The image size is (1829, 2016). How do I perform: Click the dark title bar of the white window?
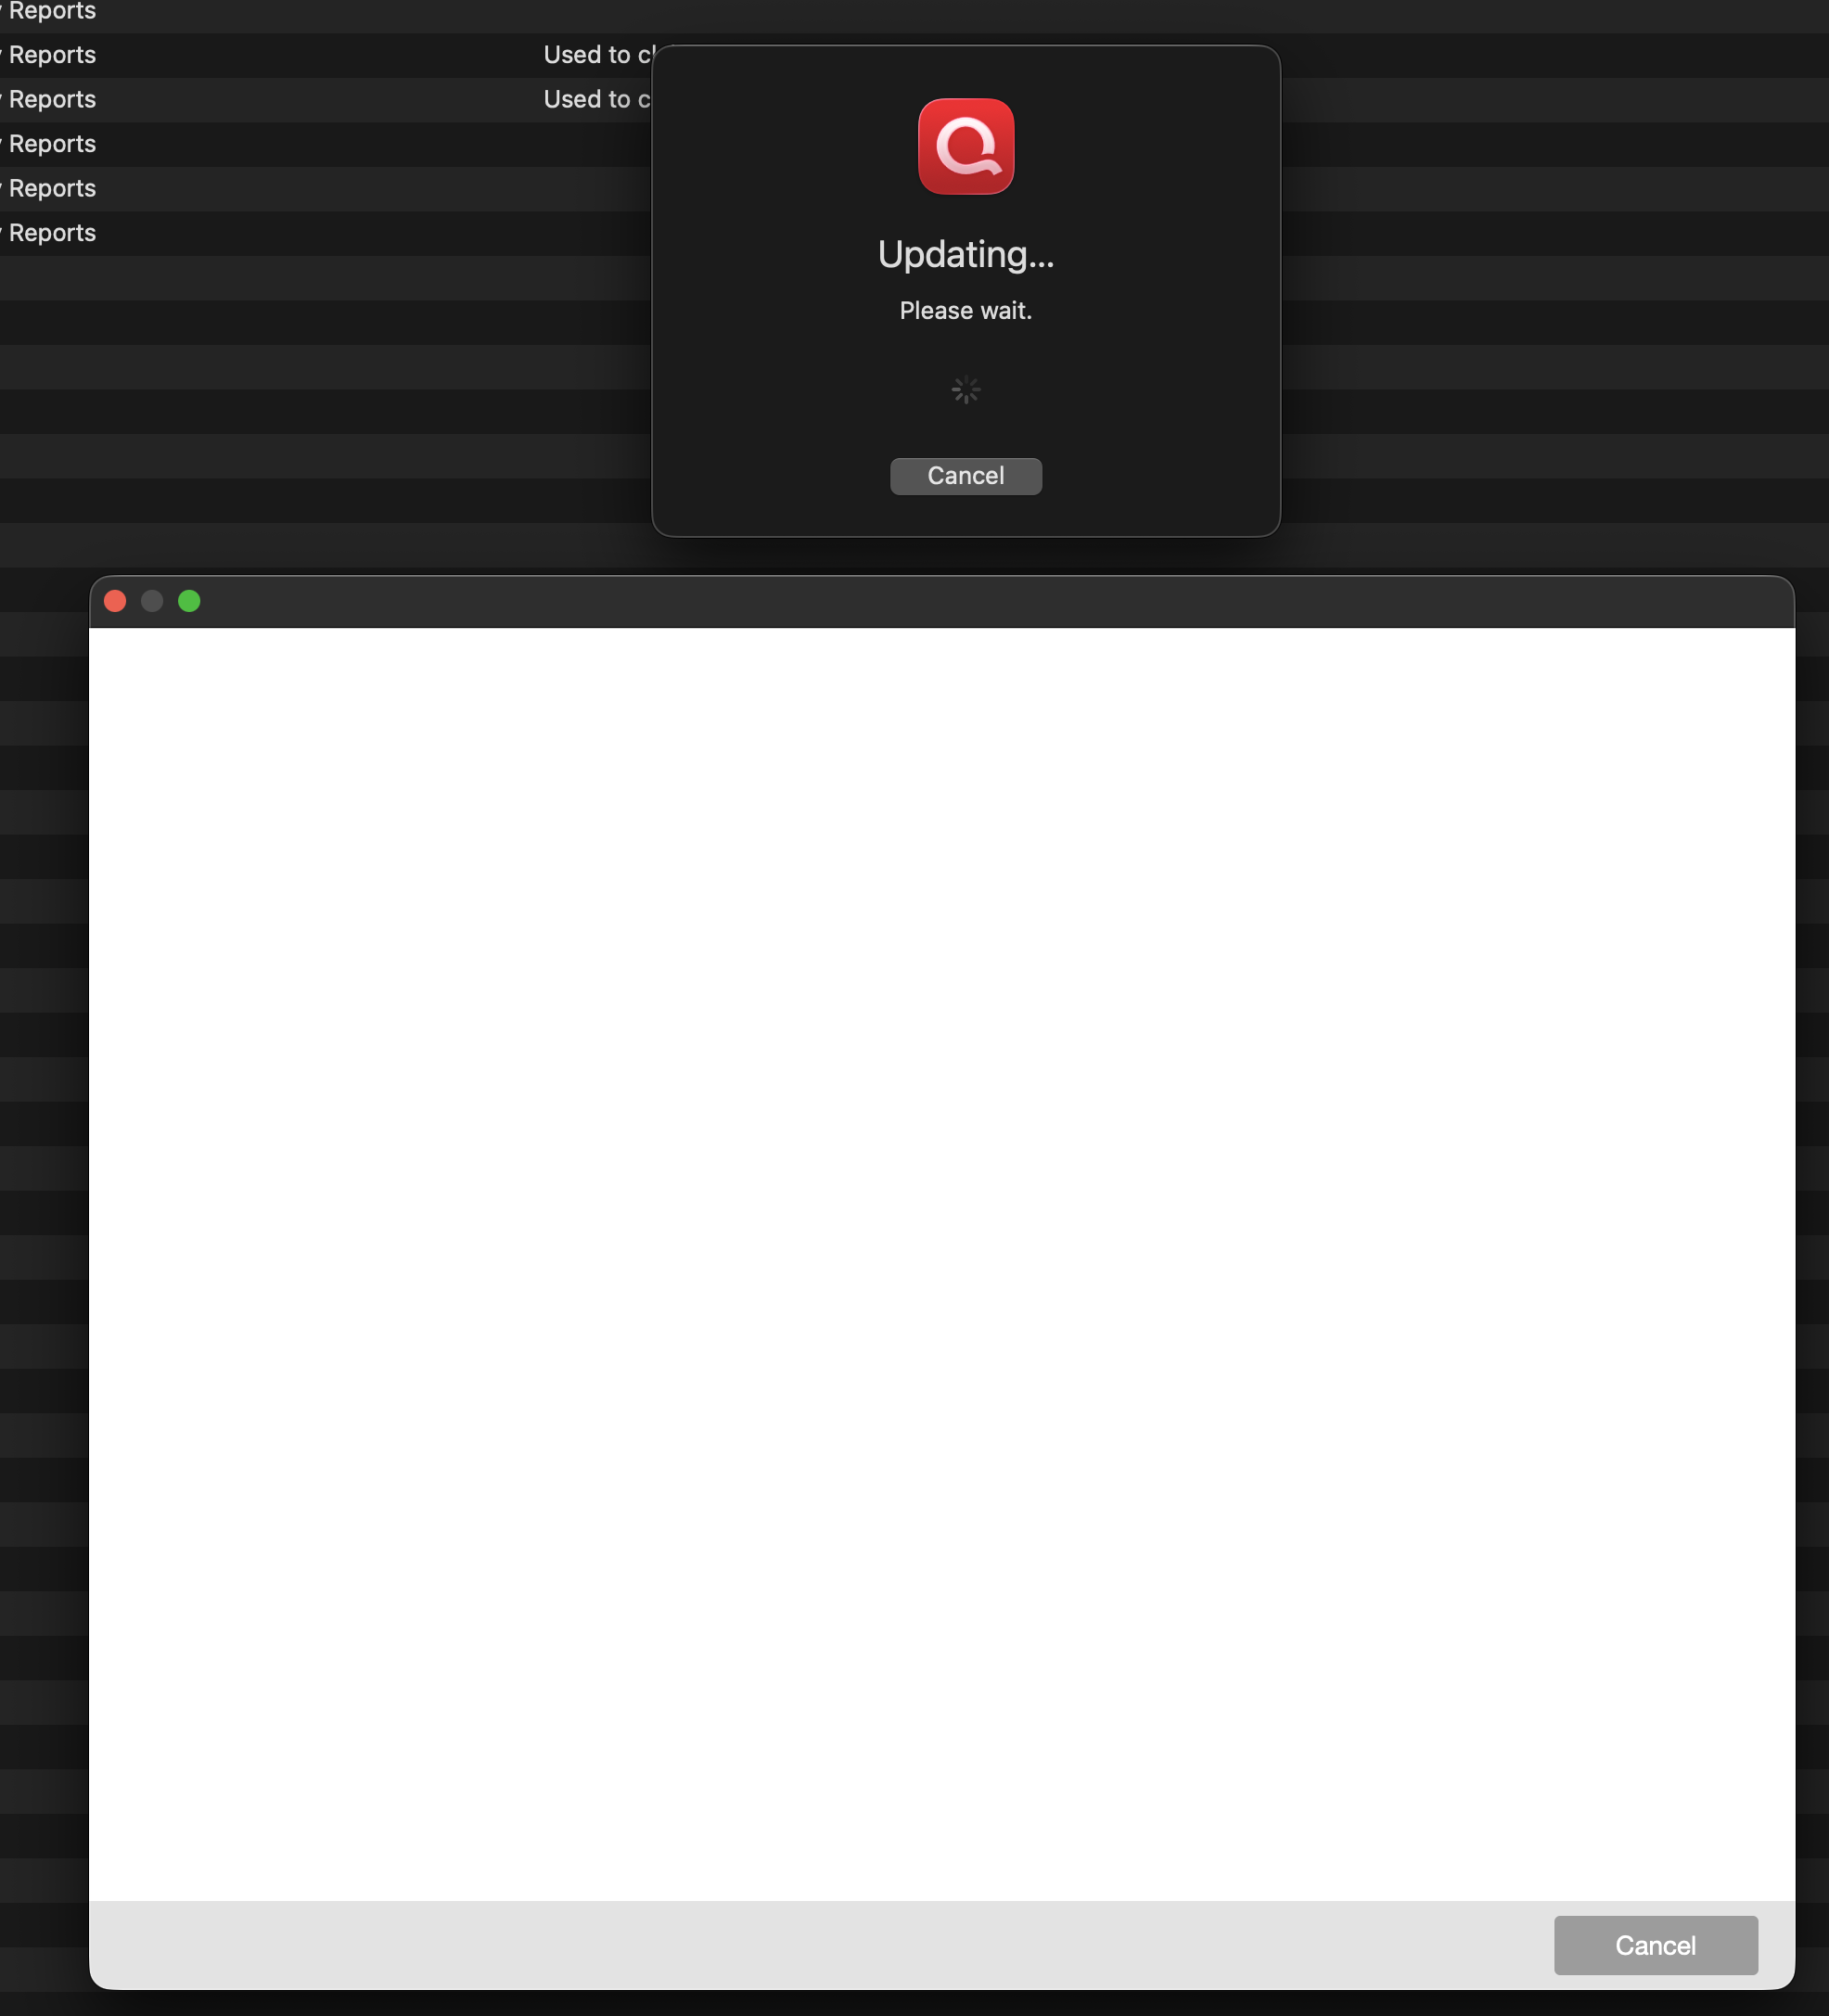tap(940, 601)
